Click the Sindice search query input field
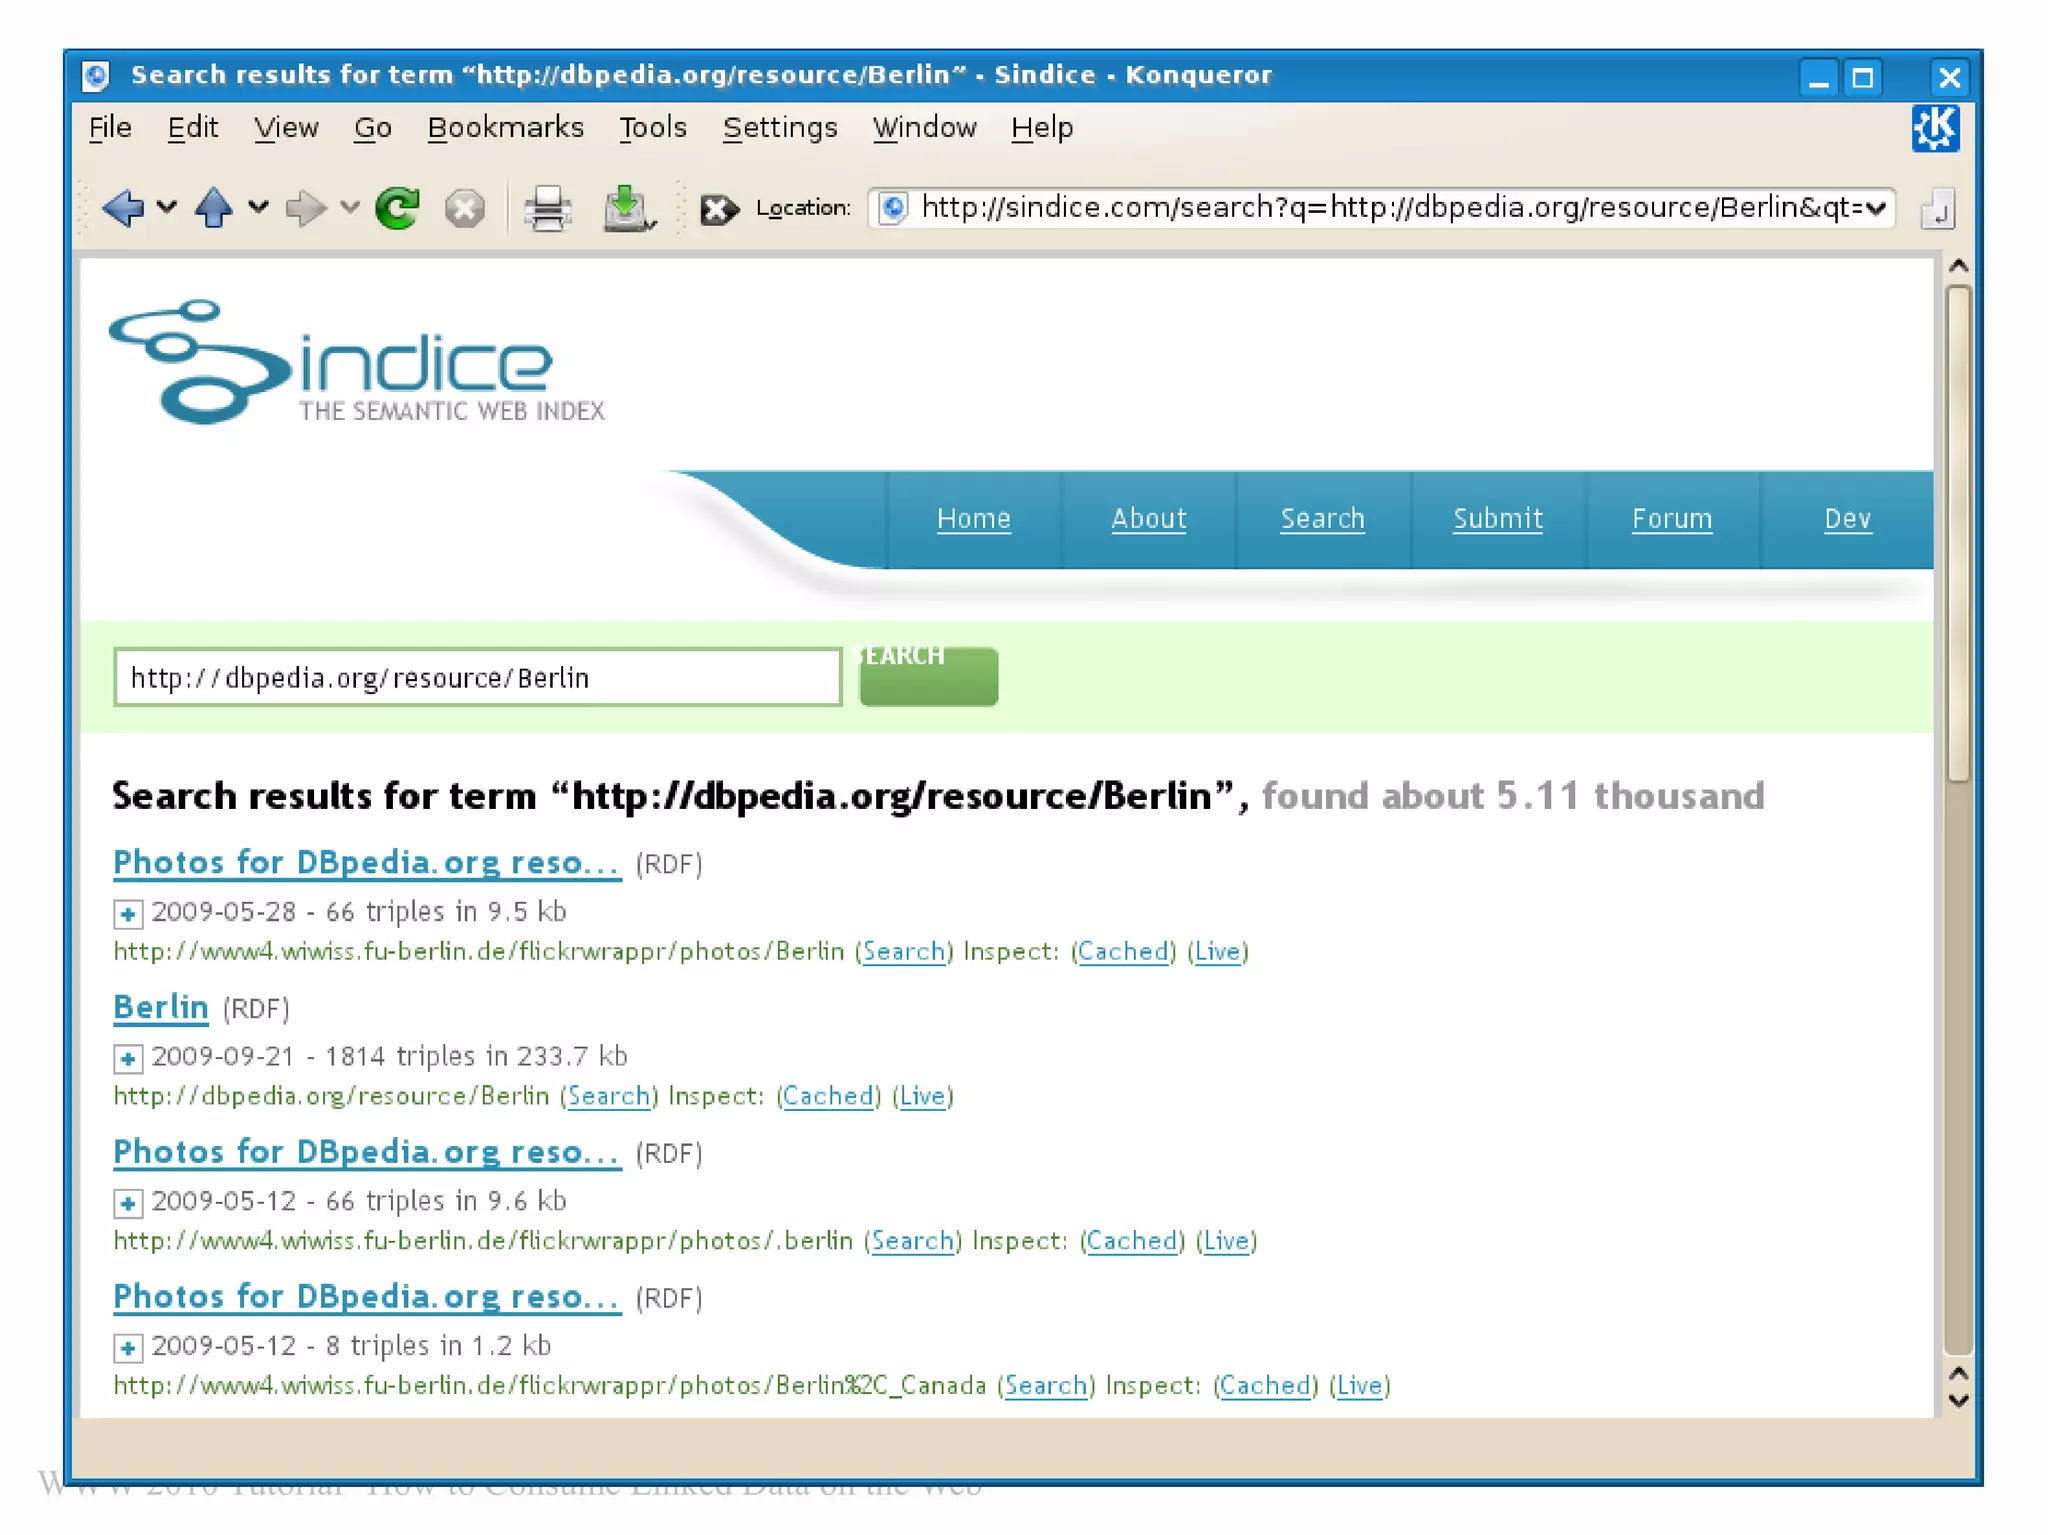2048x1535 pixels. pyautogui.click(x=478, y=677)
